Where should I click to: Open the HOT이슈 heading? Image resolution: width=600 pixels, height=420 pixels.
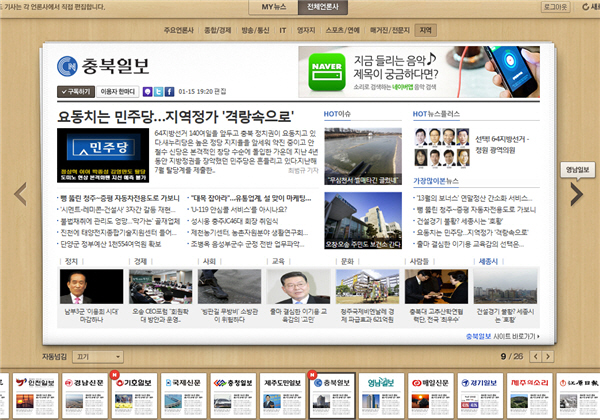coord(337,114)
